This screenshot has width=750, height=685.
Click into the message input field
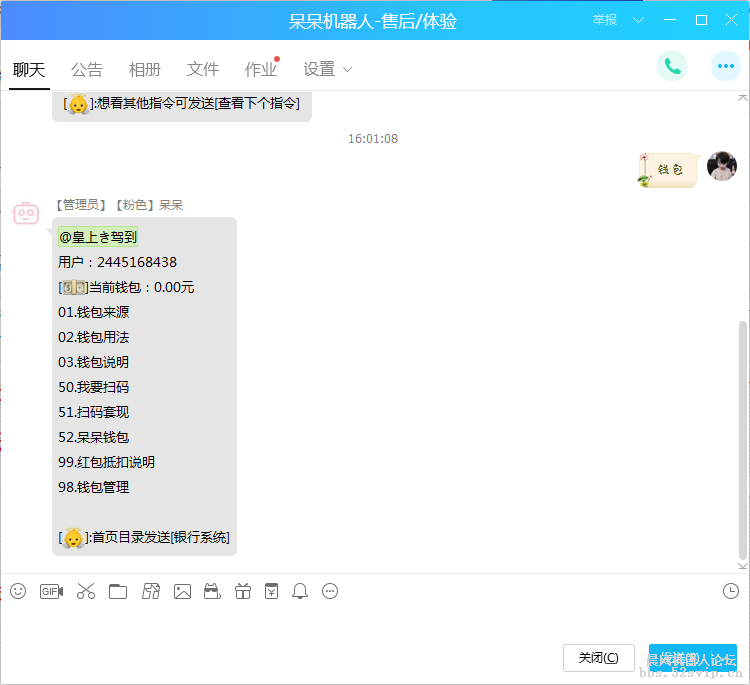pos(373,624)
